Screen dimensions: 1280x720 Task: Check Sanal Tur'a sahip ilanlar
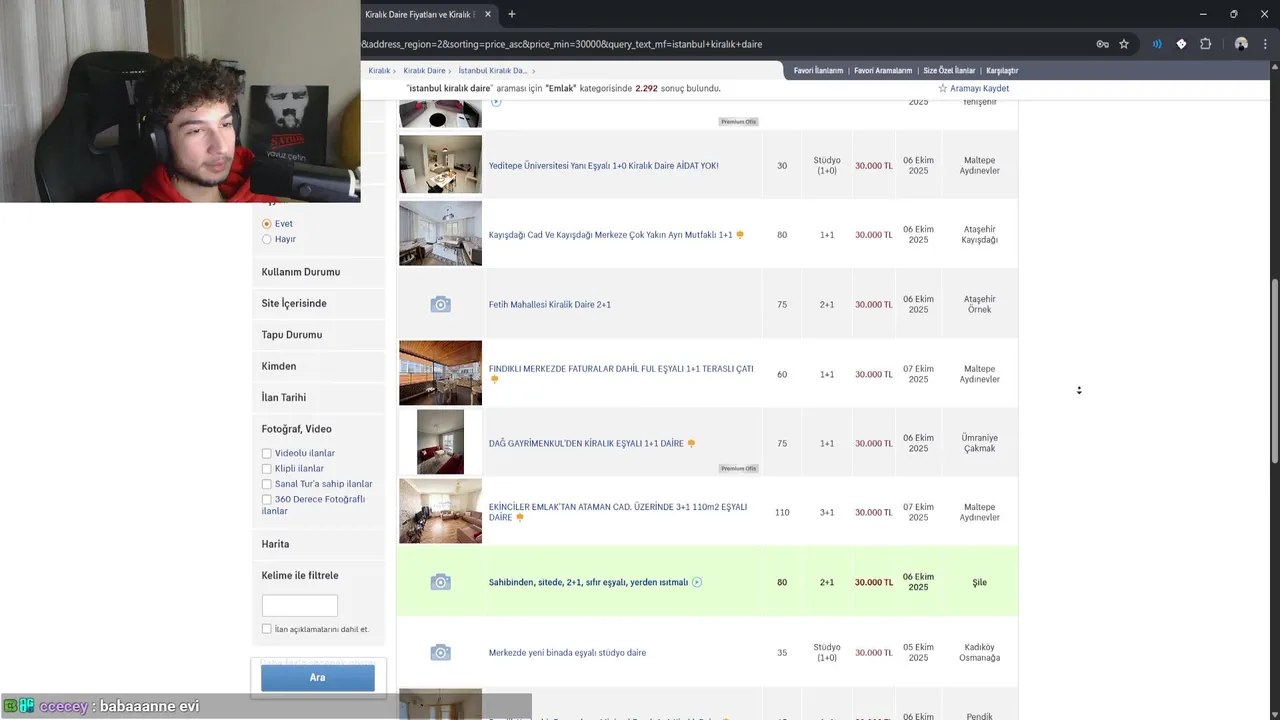click(267, 484)
